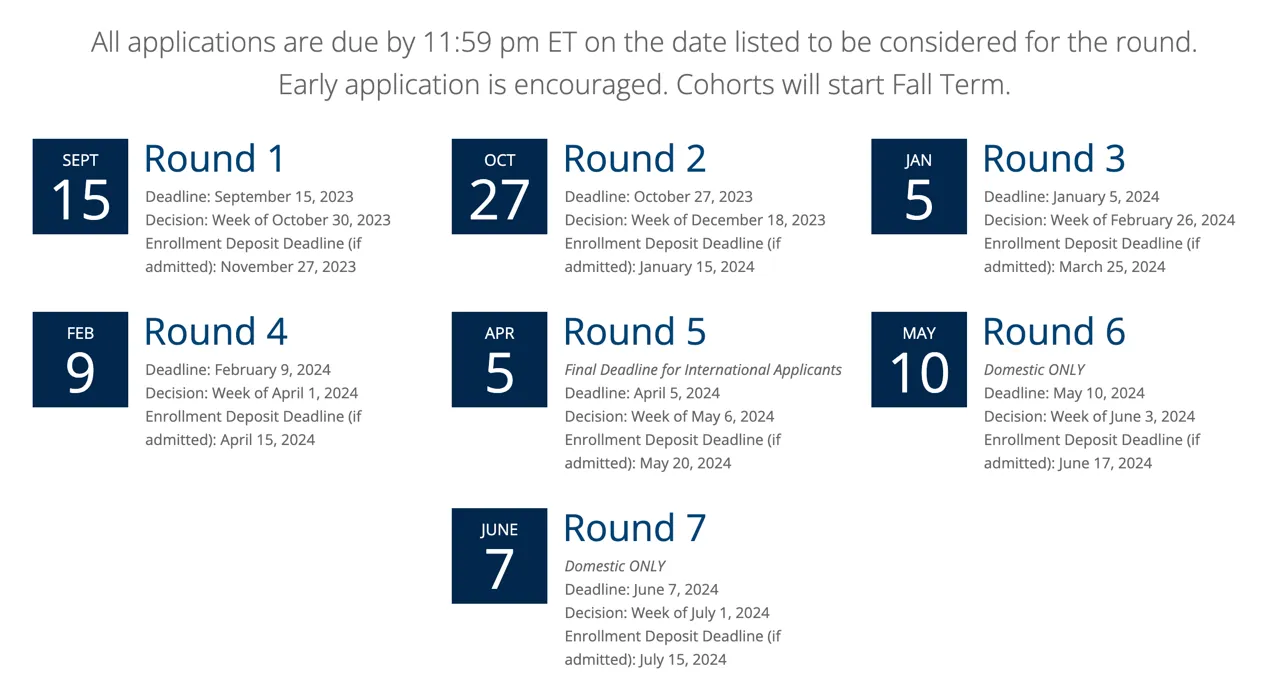Click the Round 6 heading
Viewport: 1269px width, 682px height.
click(x=1053, y=332)
